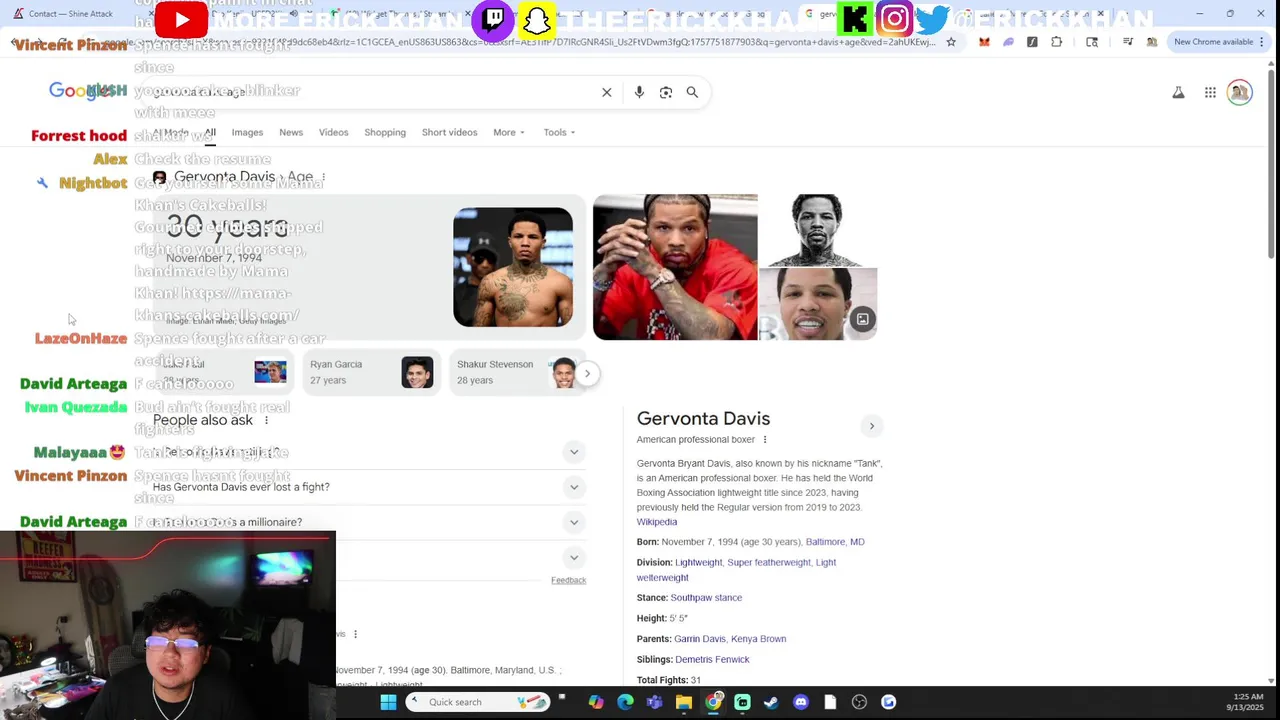Screen dimensions: 1280x720
Task: Open the Southpaw stance link
Action: click(706, 598)
